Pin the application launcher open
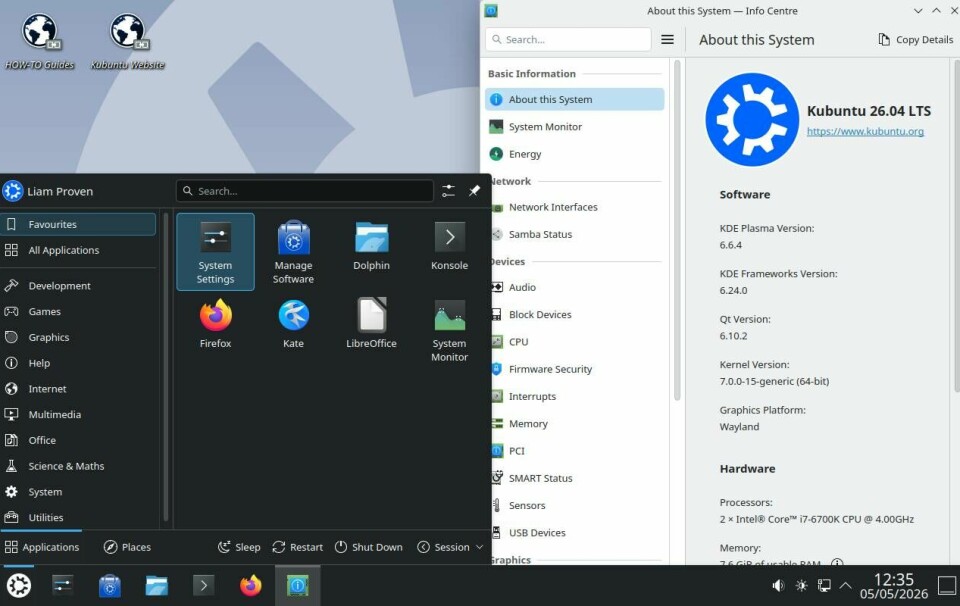Viewport: 960px width, 606px height. [x=474, y=191]
